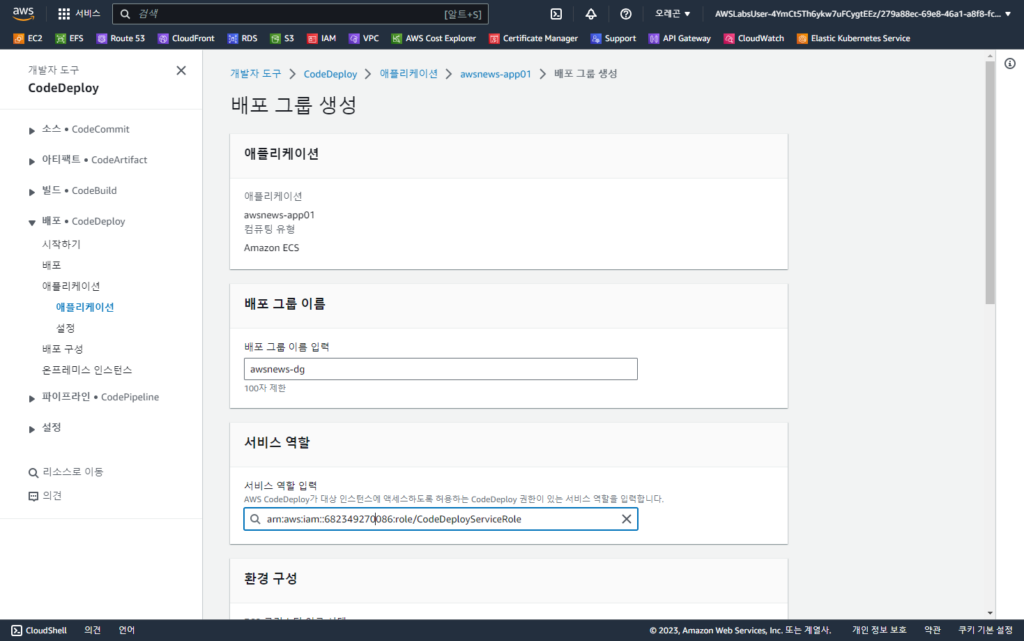Open Certificate Manager shortcut

534,39
